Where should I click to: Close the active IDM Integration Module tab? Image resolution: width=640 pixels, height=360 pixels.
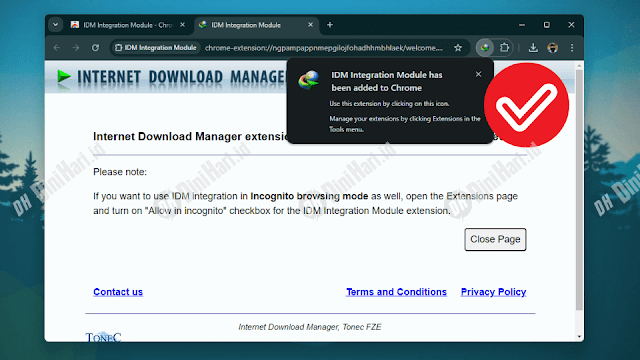click(x=311, y=25)
